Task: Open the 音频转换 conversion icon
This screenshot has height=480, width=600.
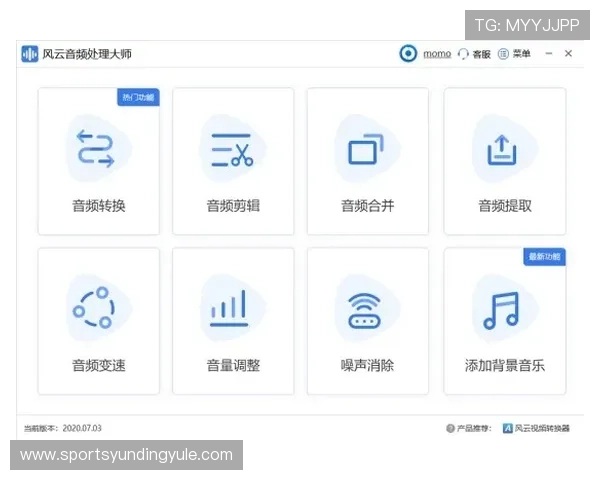Action: (x=96, y=149)
